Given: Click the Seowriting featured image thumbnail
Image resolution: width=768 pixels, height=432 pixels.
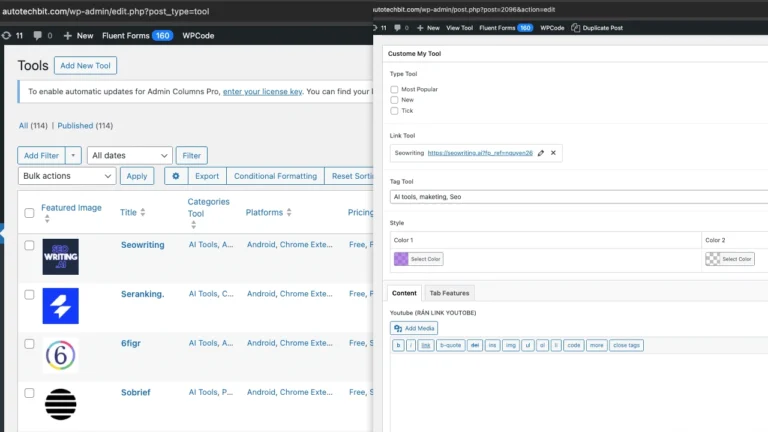Looking at the screenshot, I should click(x=60, y=256).
